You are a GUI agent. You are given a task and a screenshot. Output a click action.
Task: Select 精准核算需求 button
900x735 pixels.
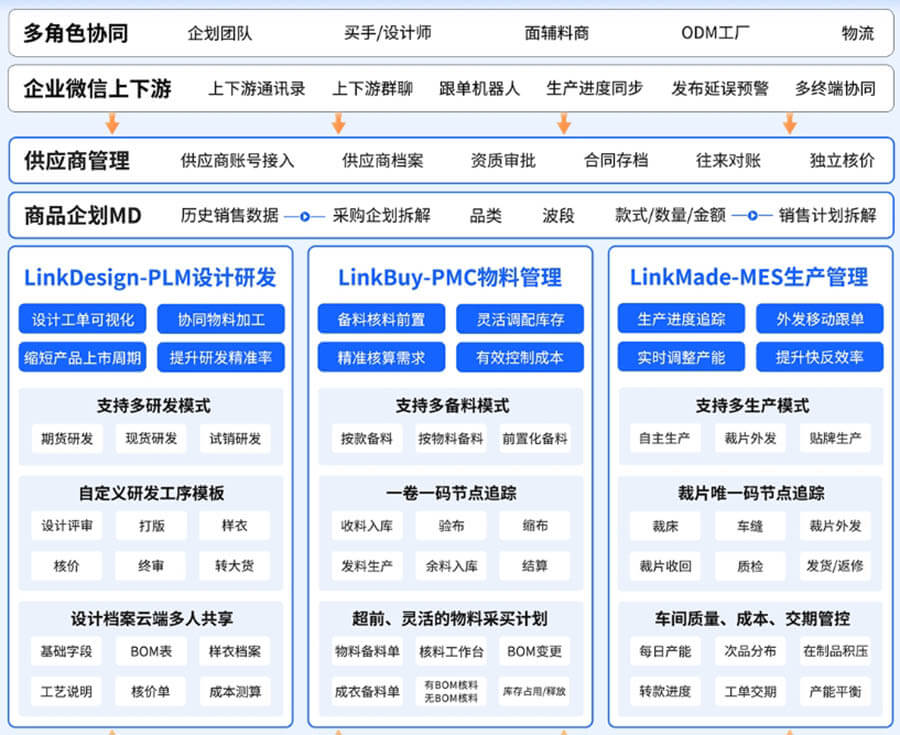point(382,357)
